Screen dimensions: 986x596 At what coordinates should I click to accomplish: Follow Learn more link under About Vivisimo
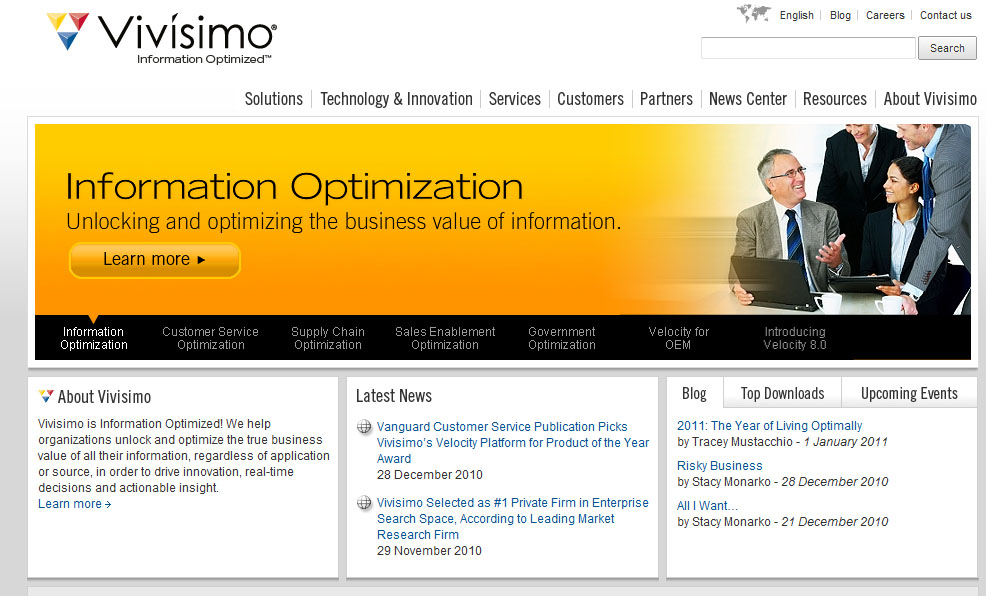(x=75, y=504)
